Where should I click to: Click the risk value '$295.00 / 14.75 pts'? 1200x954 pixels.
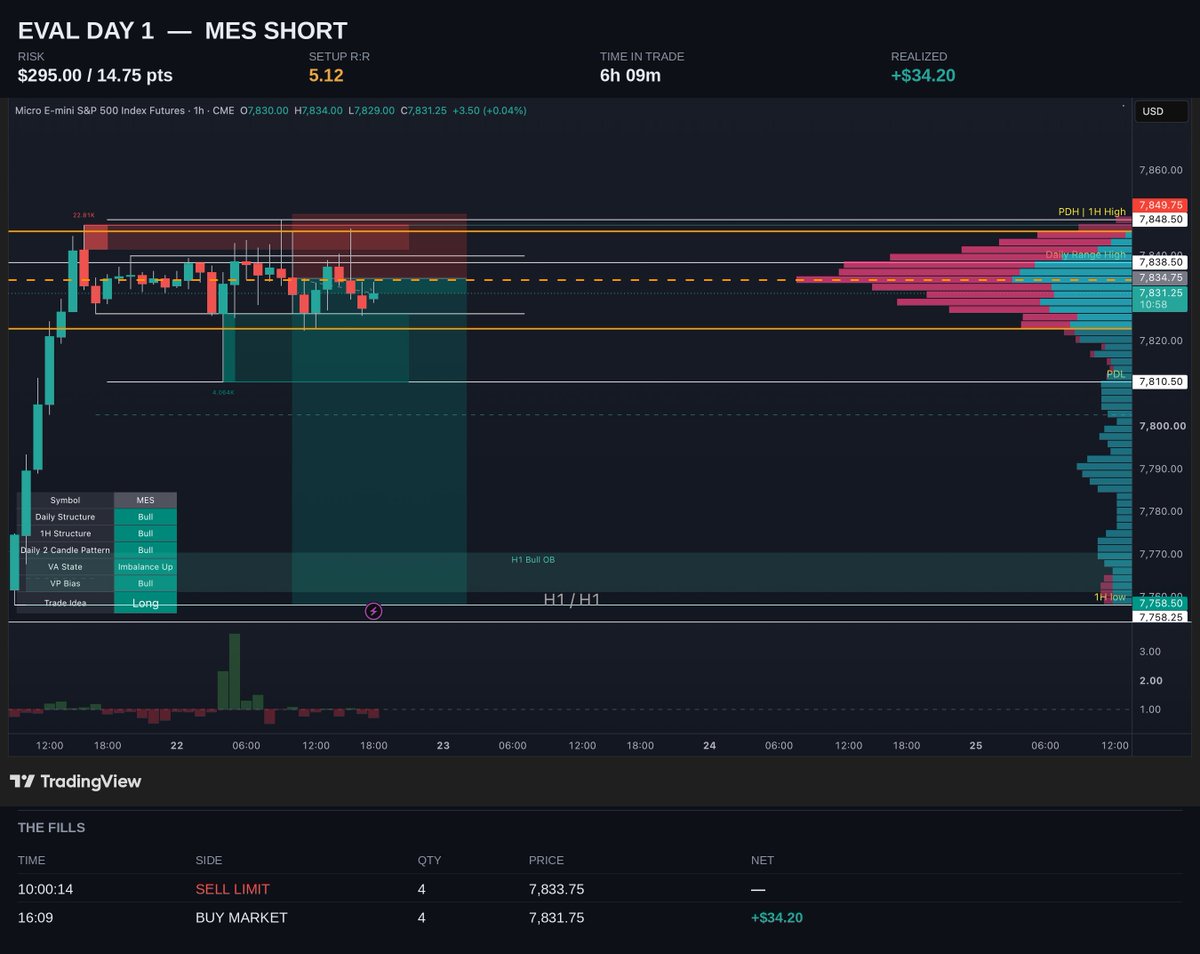click(95, 75)
